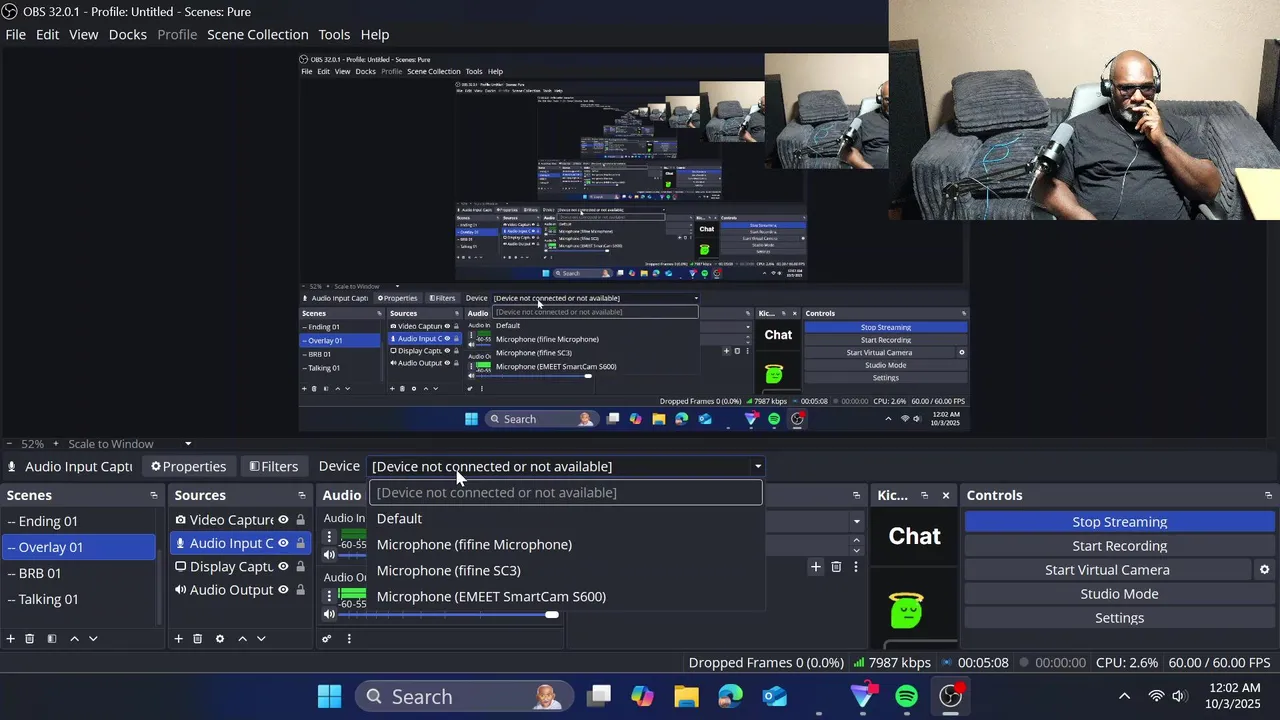Open transition properties three-dot menu

coord(855,567)
